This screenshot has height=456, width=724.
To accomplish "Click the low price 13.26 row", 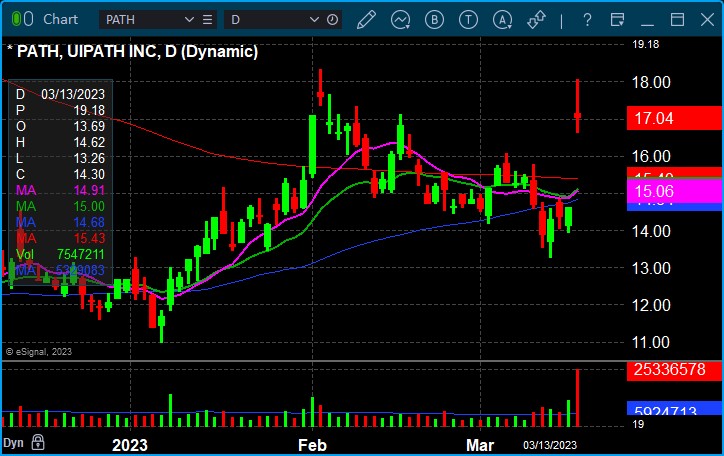I will pyautogui.click(x=60, y=158).
